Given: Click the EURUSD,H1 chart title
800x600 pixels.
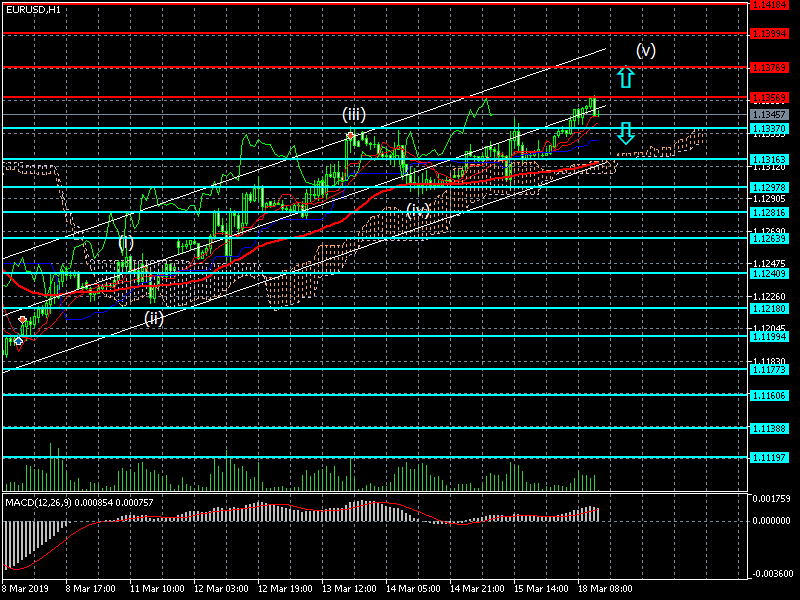Looking at the screenshot, I should [33, 10].
